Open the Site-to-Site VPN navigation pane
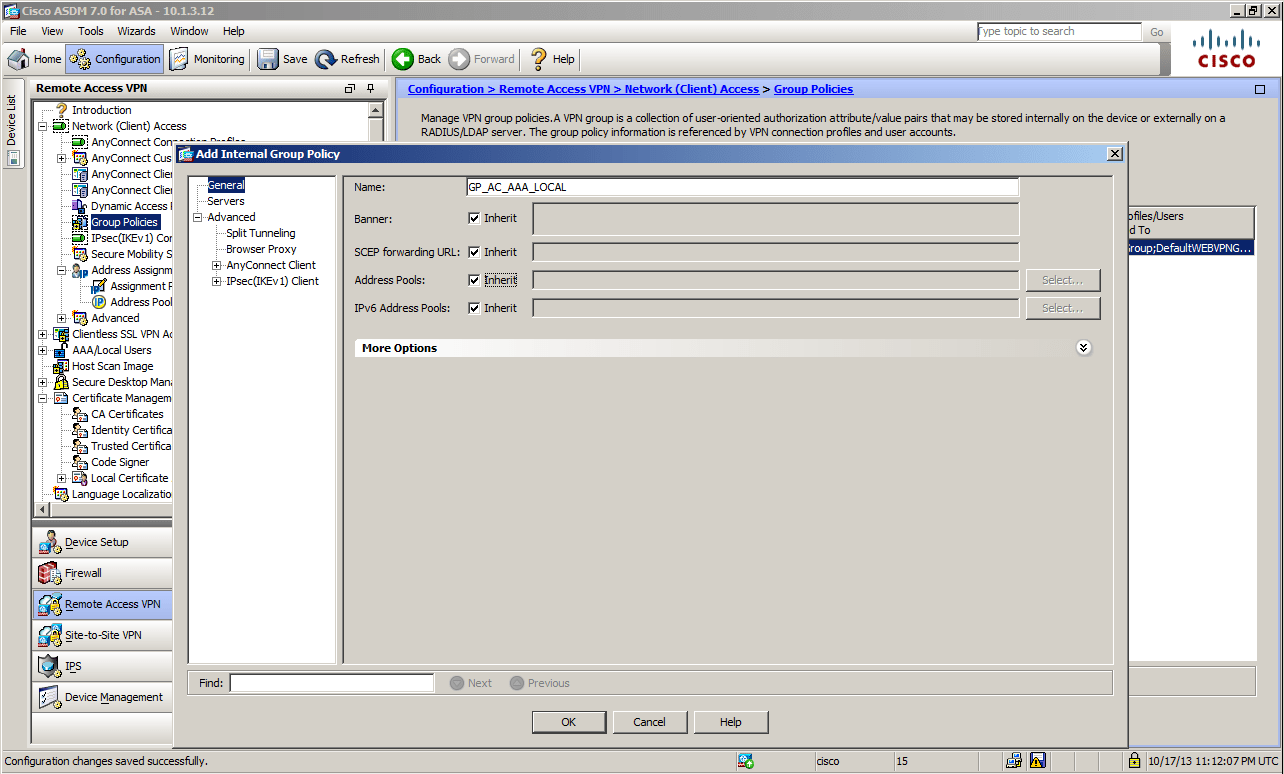Screen dimensions: 1284x774 point(102,635)
